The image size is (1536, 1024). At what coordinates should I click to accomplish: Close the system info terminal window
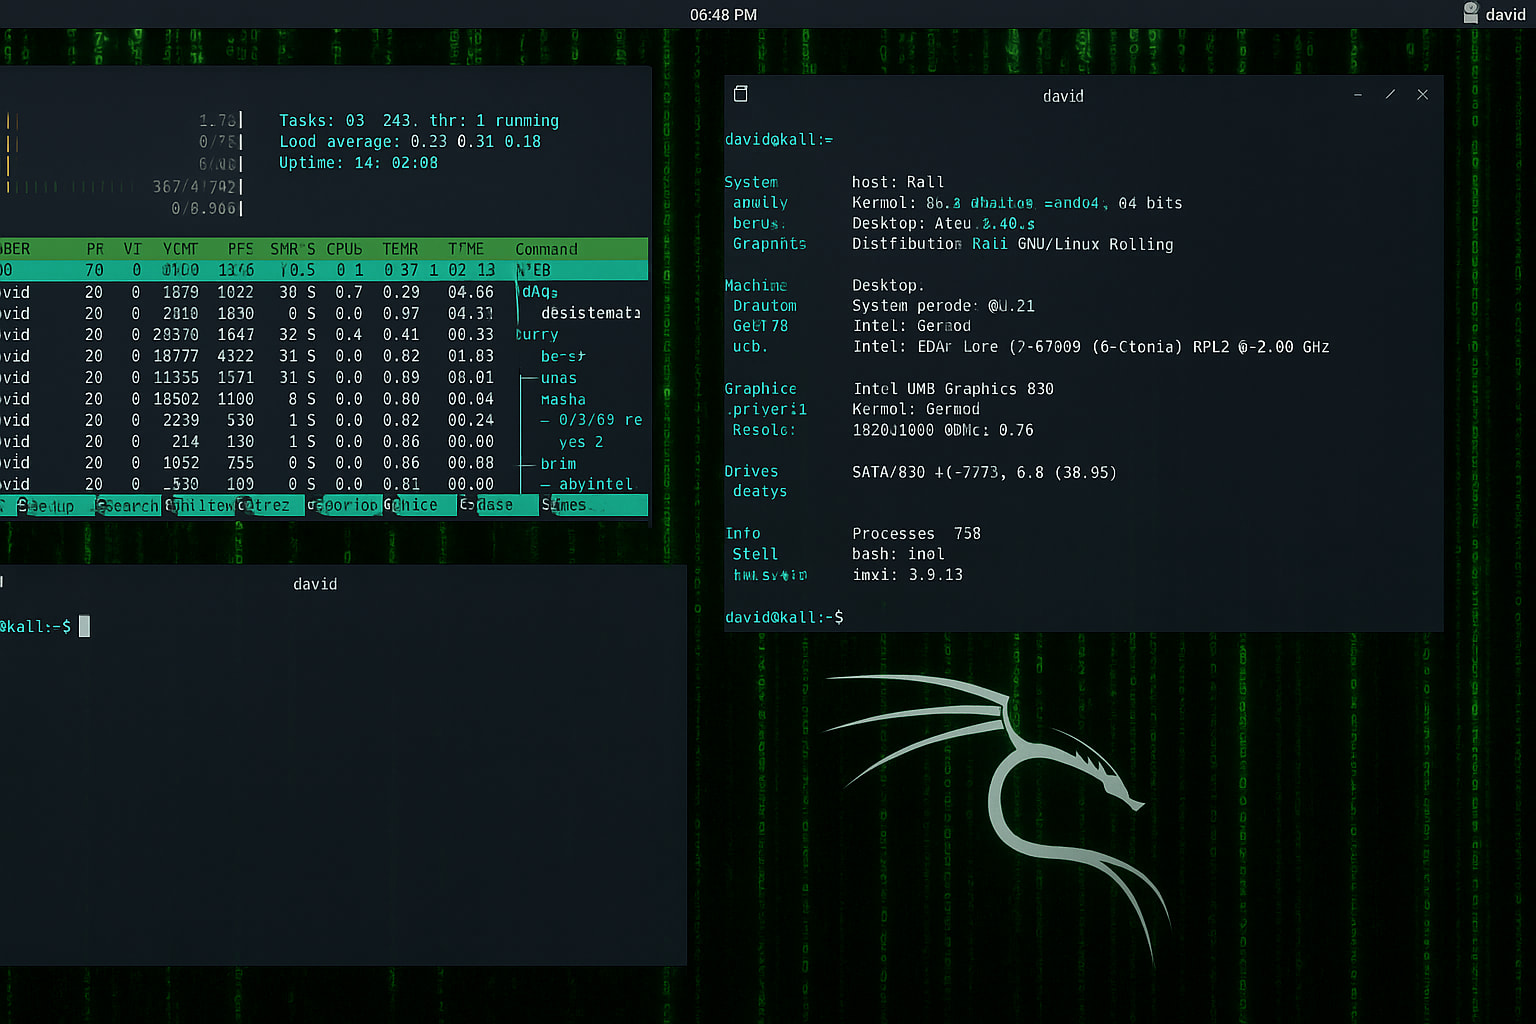point(1422,95)
